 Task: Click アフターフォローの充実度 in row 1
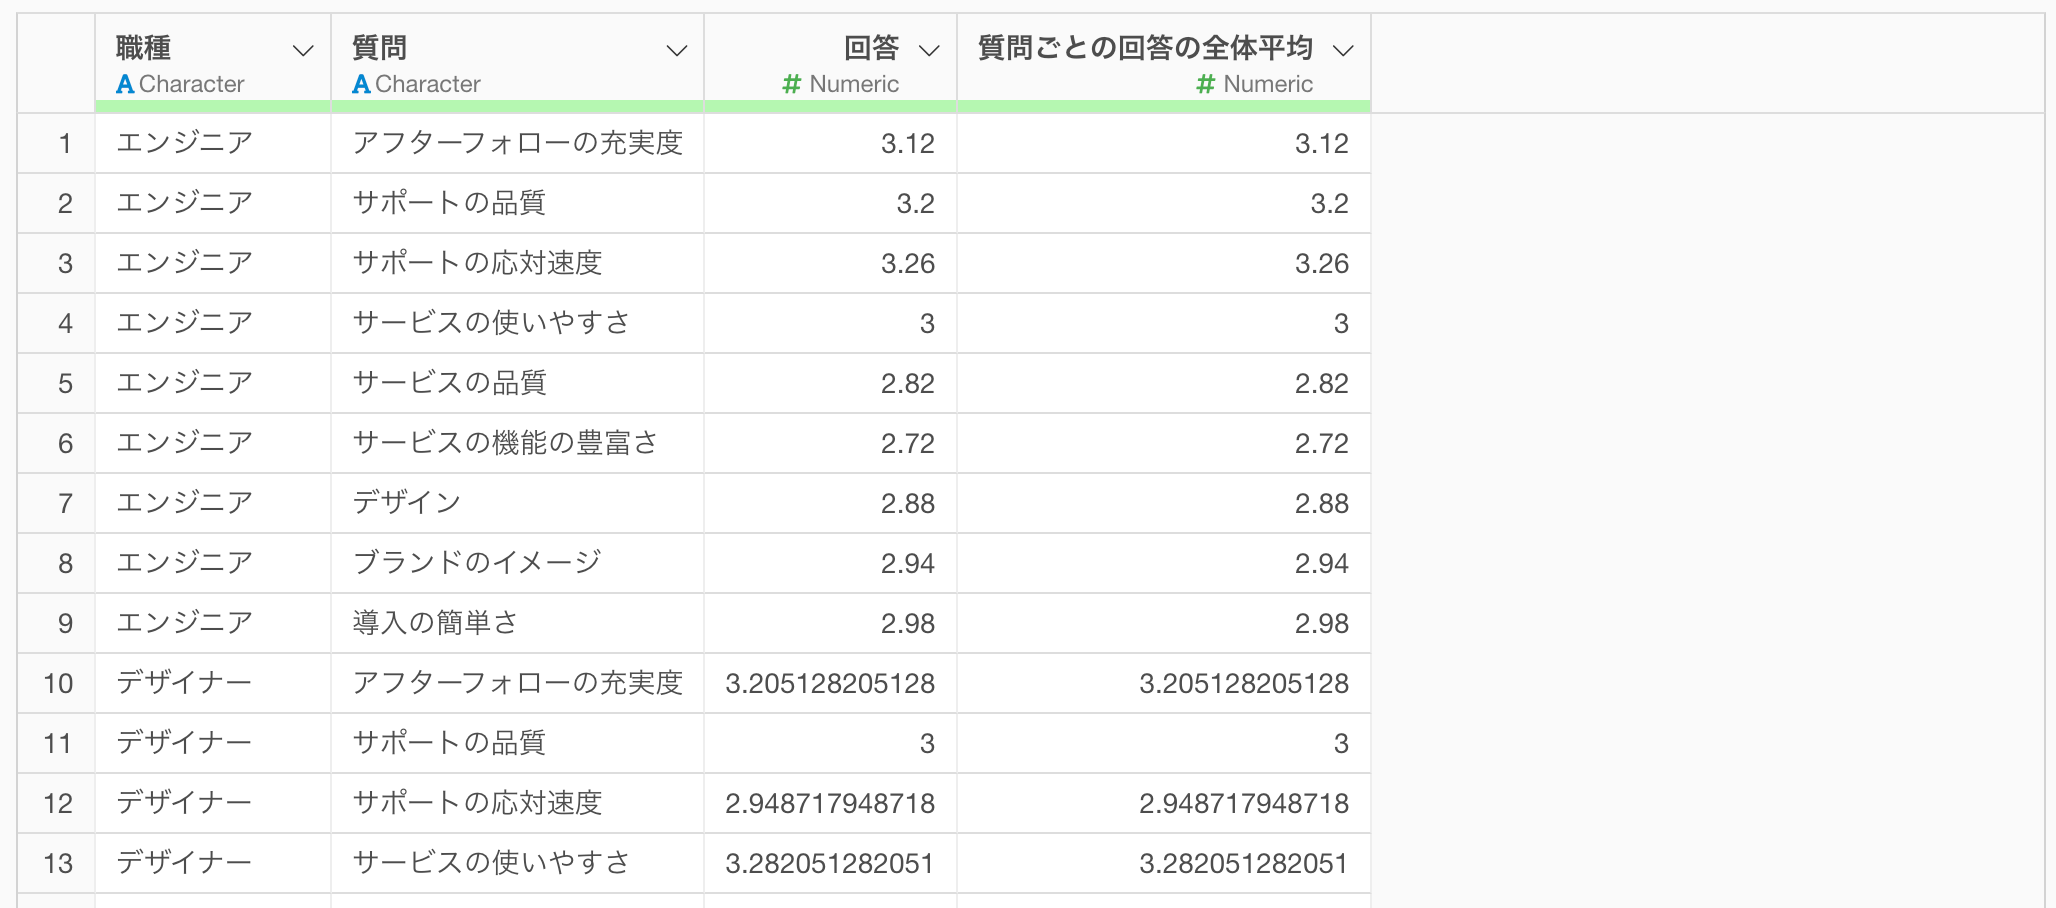517,143
